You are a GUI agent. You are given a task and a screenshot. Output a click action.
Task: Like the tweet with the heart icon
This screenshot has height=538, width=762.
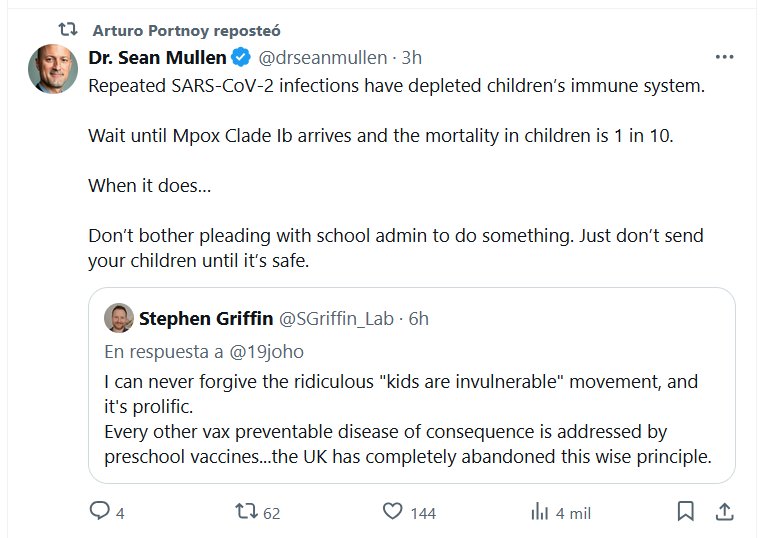pos(394,511)
